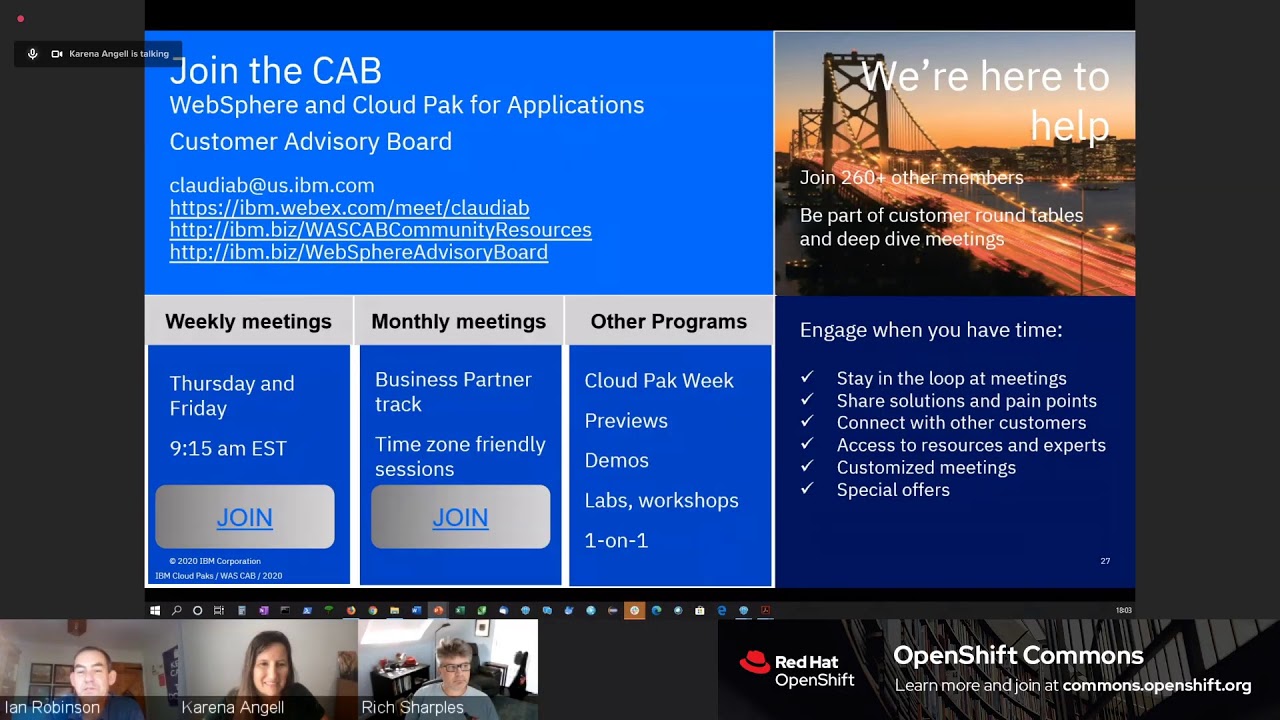Click the red recording dot indicator
The height and width of the screenshot is (720, 1280).
(x=20, y=18)
